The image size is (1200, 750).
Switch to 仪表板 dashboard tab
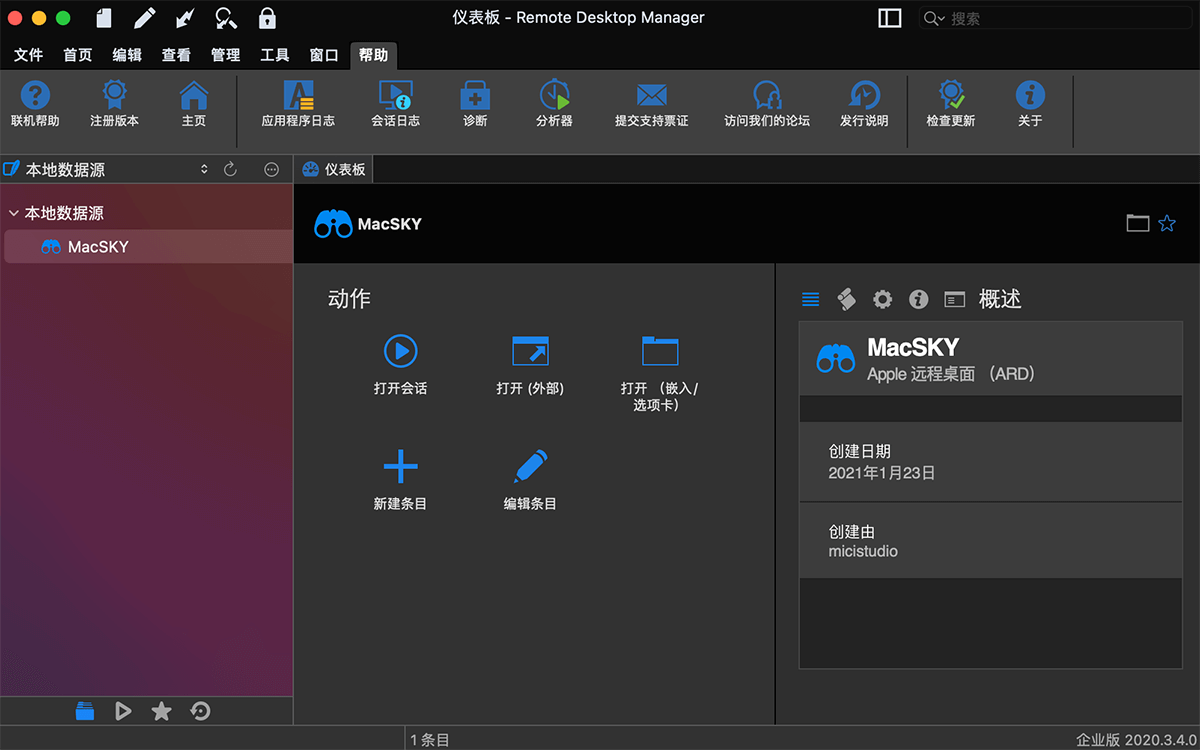coord(334,170)
